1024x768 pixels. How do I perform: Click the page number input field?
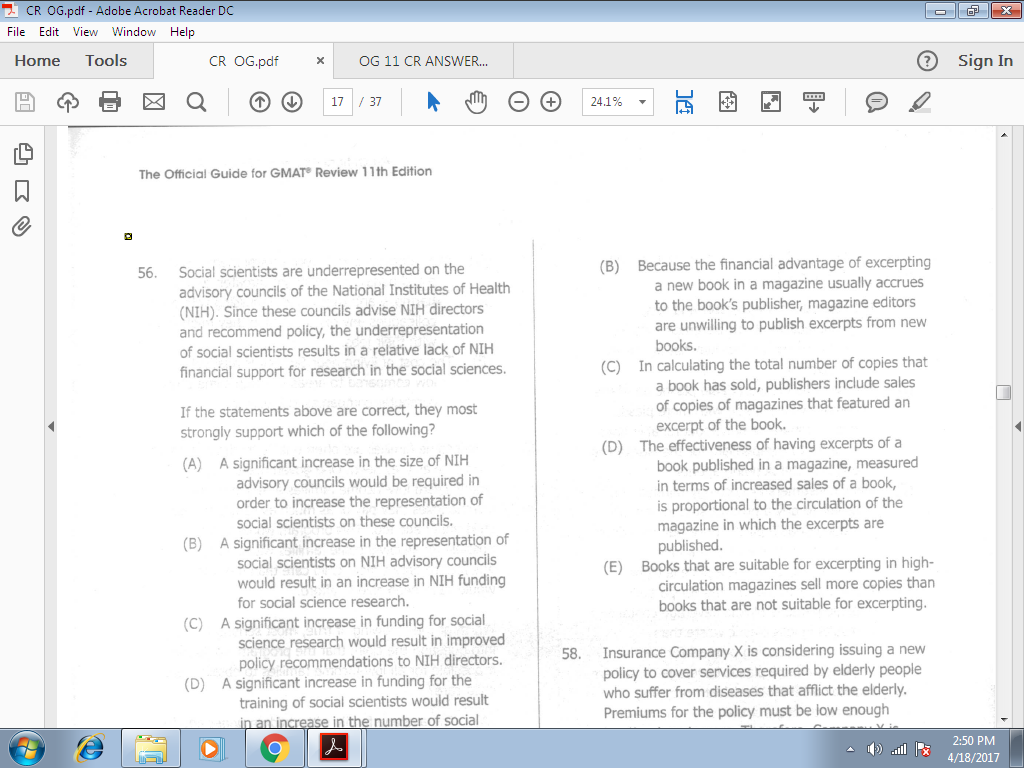click(338, 102)
